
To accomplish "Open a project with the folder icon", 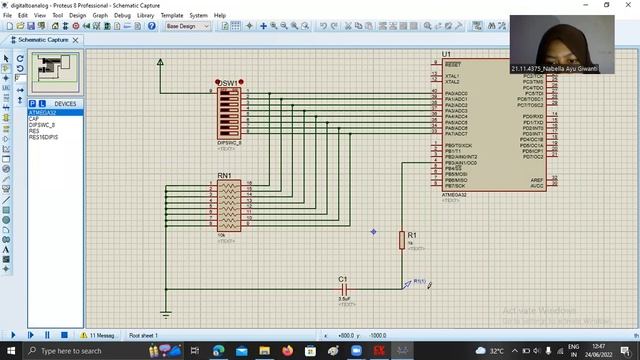I will [20, 26].
